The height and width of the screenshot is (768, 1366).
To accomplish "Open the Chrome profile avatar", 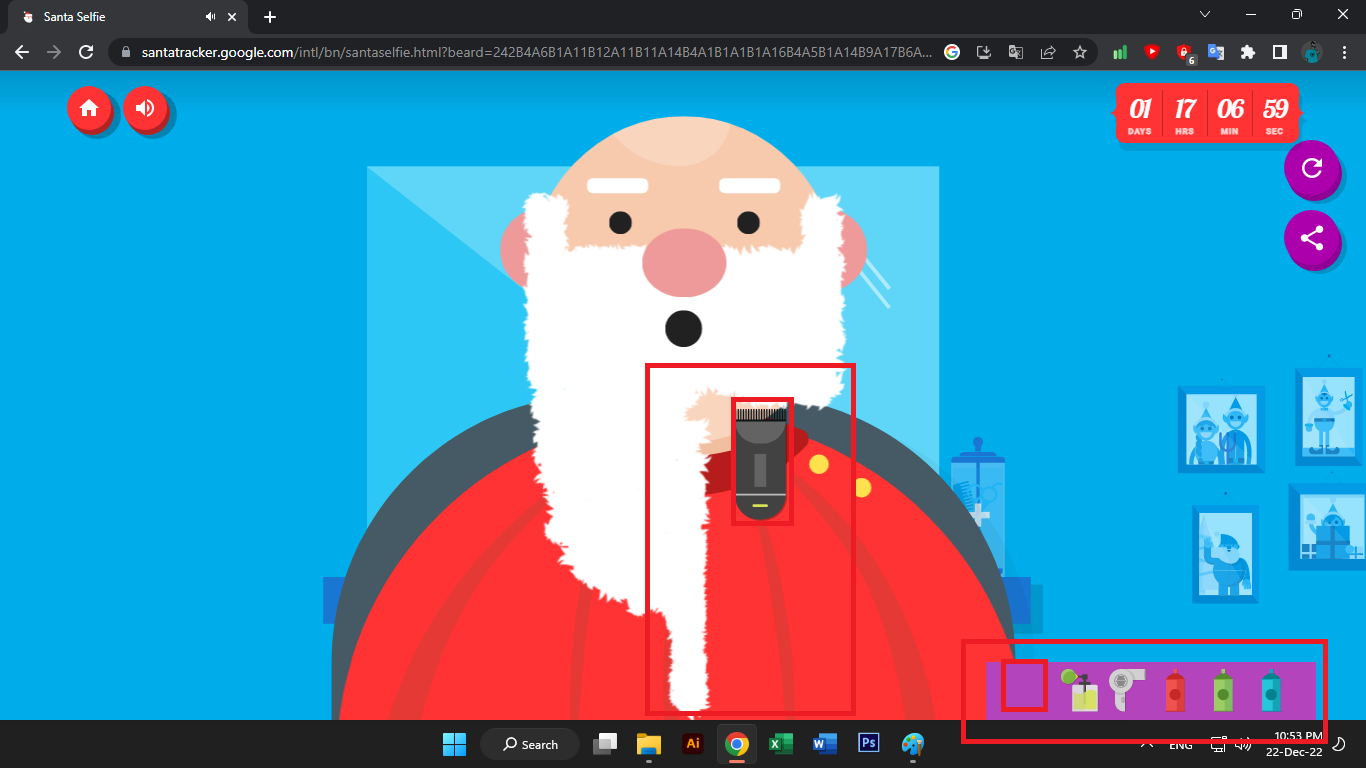I will (1312, 52).
